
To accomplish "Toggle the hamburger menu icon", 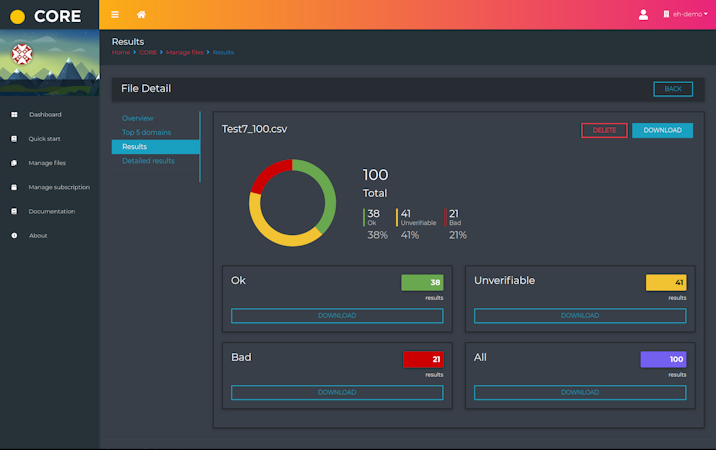I will pyautogui.click(x=115, y=15).
